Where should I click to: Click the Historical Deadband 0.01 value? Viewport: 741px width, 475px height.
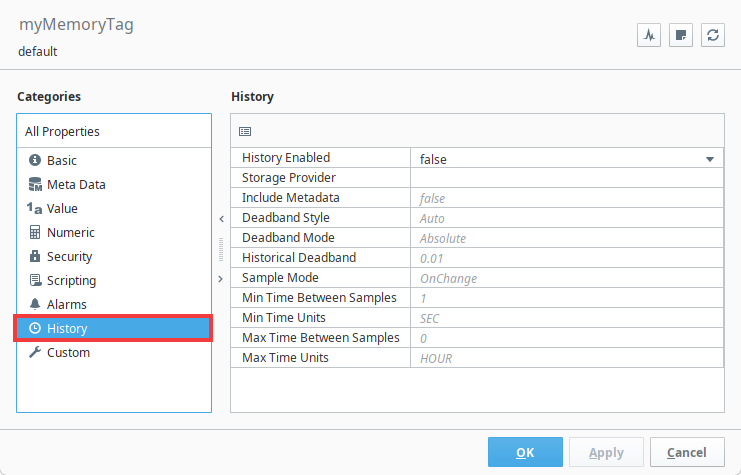click(x=567, y=258)
